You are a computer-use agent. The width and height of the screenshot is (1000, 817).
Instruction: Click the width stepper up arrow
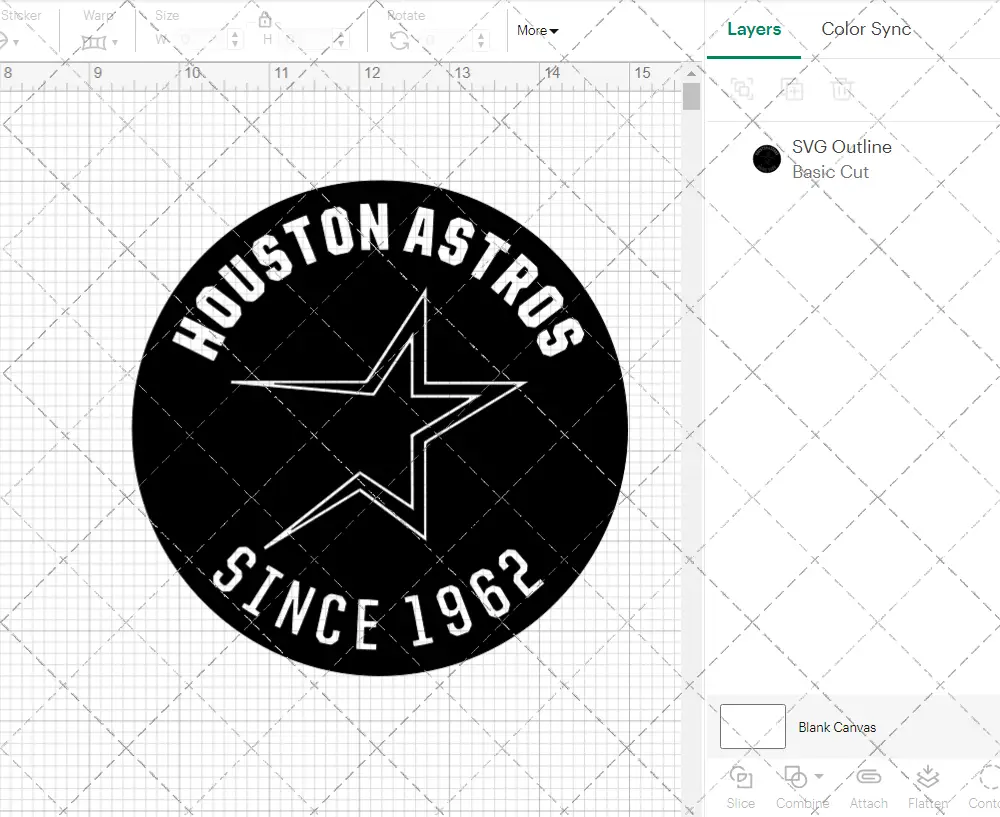[236, 34]
